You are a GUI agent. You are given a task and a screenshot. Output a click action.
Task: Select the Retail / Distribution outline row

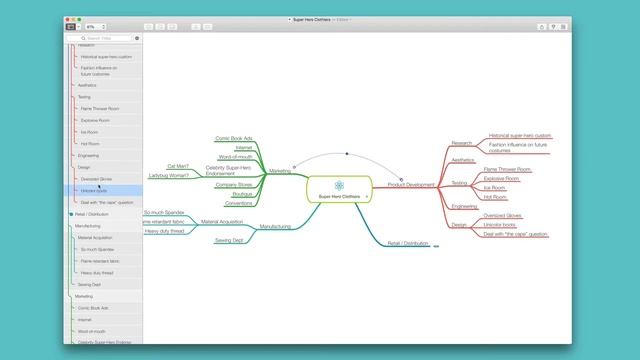[104, 214]
